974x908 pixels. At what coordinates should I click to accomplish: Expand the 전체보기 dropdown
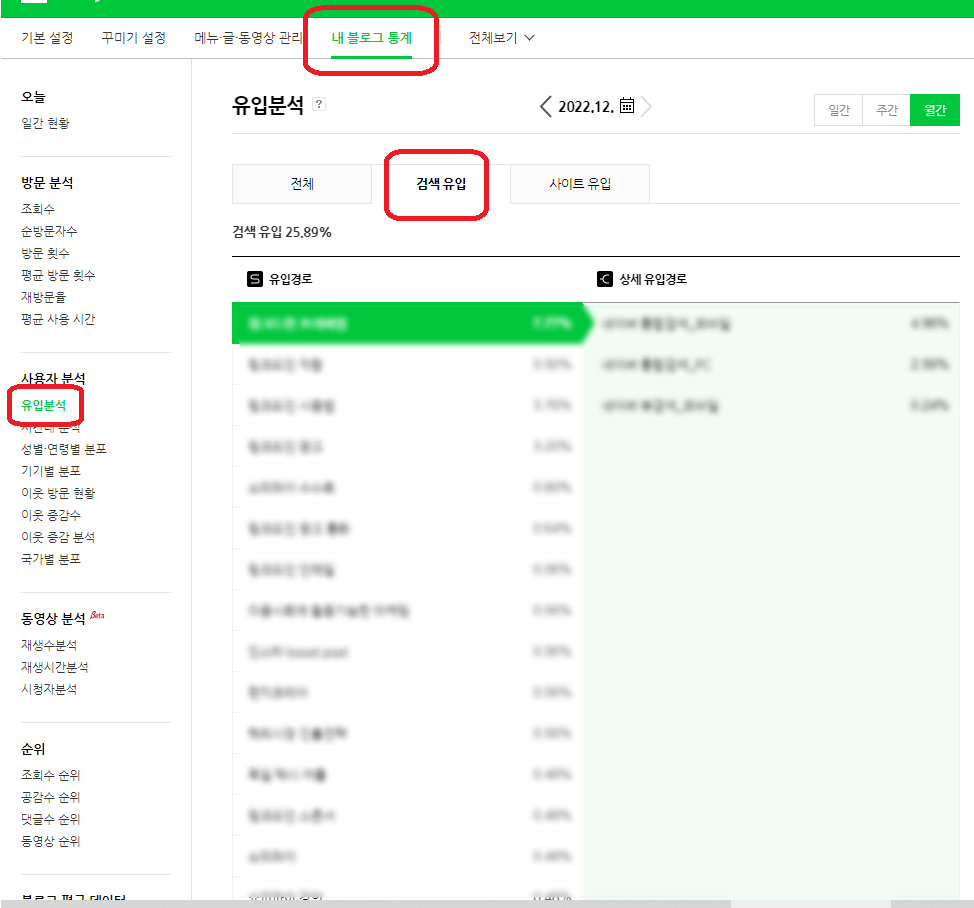(501, 38)
